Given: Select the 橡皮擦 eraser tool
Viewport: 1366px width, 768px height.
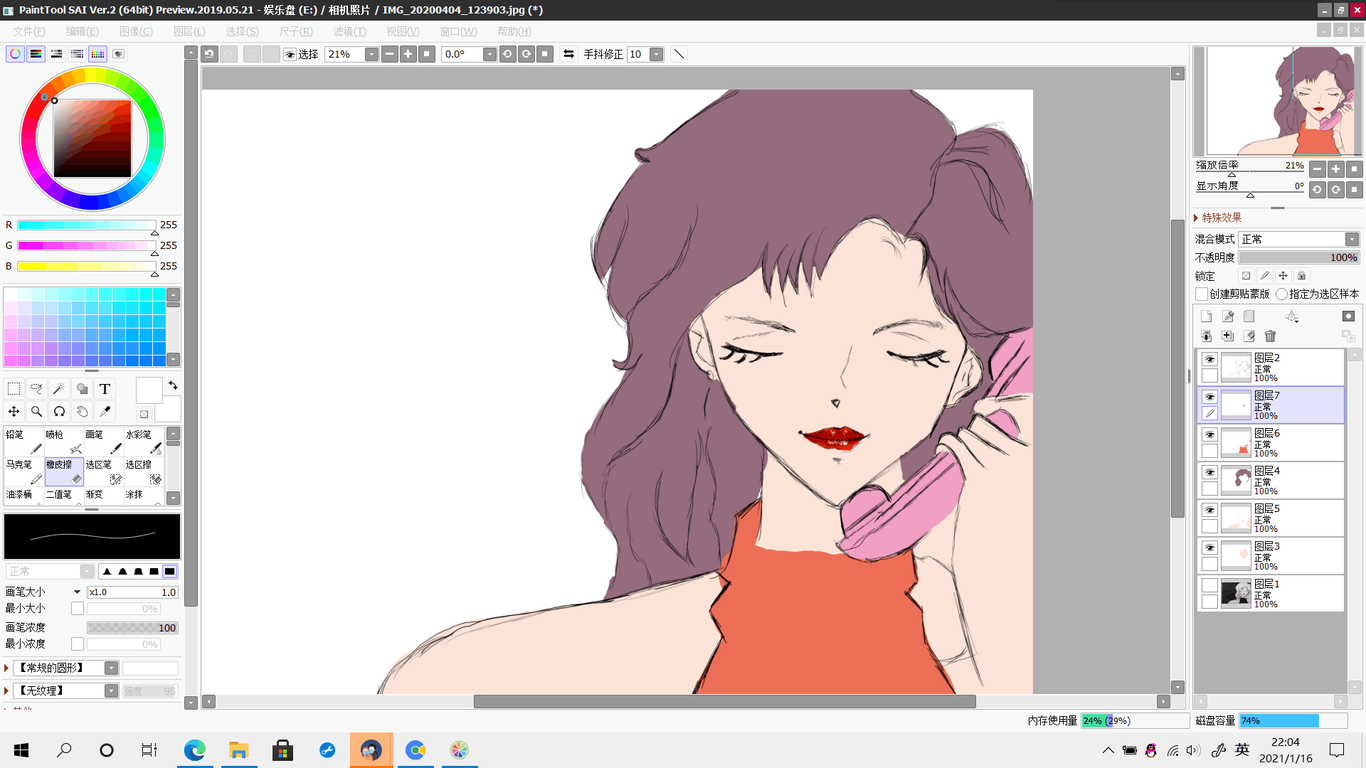Looking at the screenshot, I should (64, 472).
